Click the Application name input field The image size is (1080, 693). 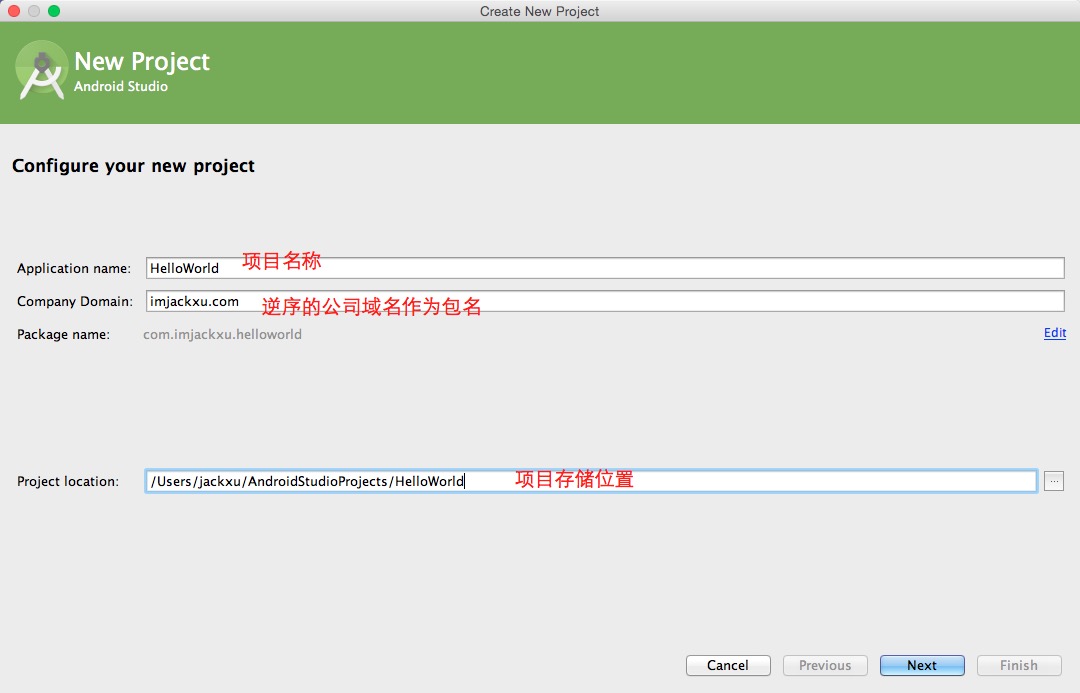pos(605,268)
